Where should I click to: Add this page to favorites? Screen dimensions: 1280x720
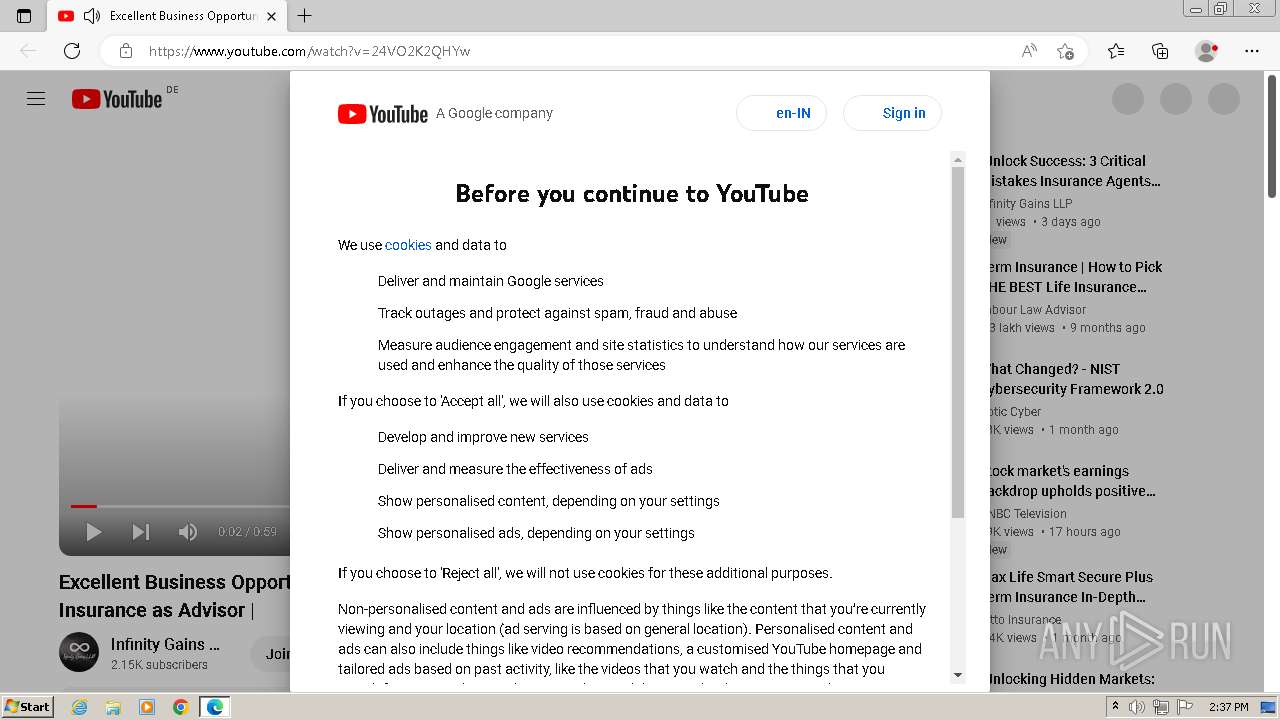pyautogui.click(x=1066, y=51)
